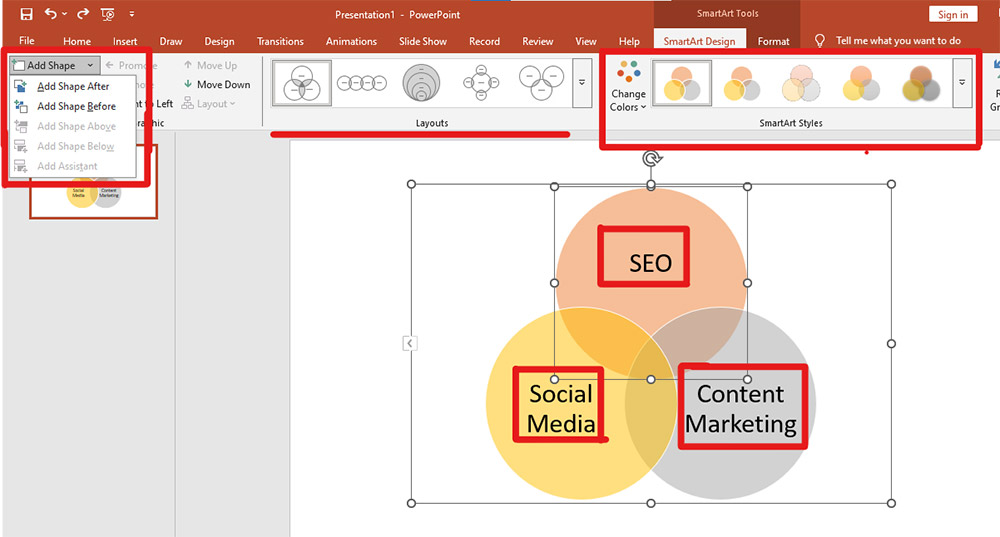Click the Save icon in quick access toolbar
The width and height of the screenshot is (1000, 537).
click(x=26, y=13)
